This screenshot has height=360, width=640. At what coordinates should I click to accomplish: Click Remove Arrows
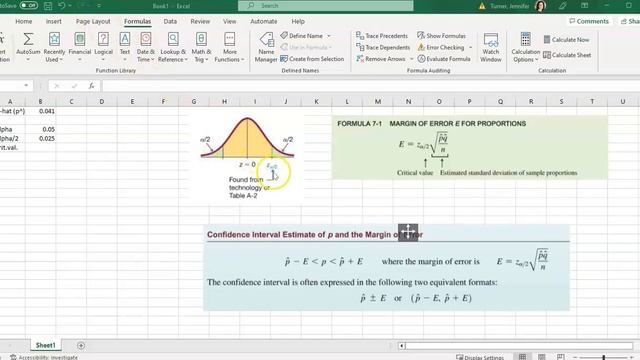(x=381, y=59)
